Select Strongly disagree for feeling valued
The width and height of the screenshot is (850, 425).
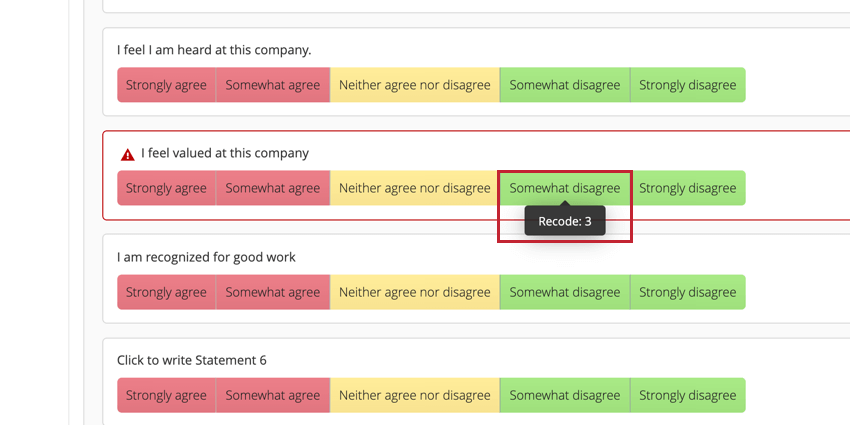[688, 188]
